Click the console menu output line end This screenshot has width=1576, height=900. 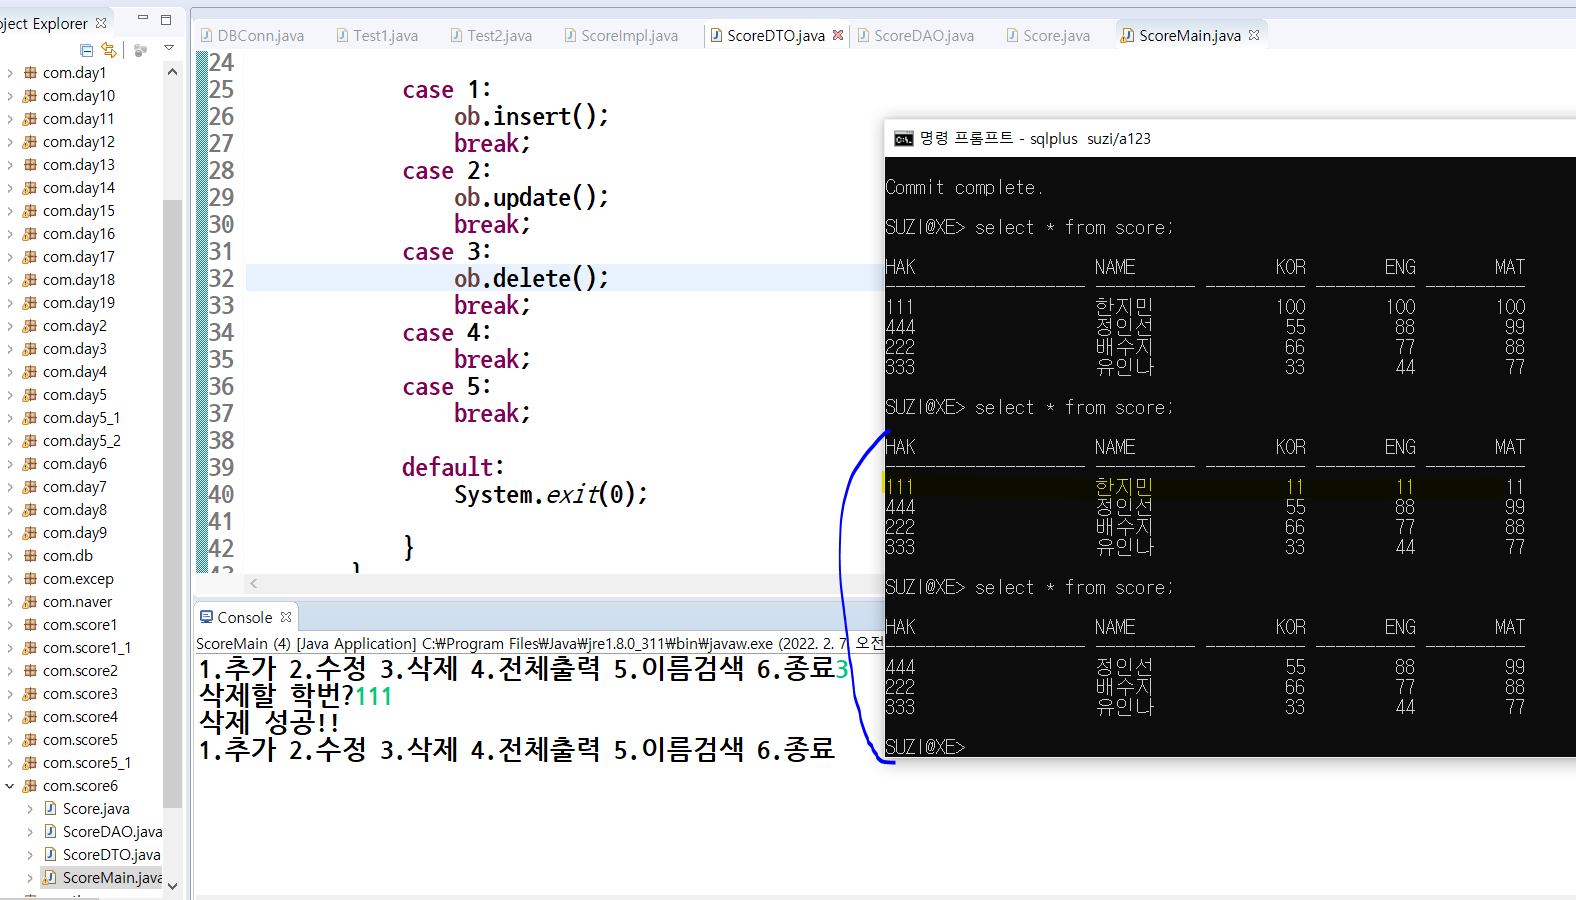834,749
